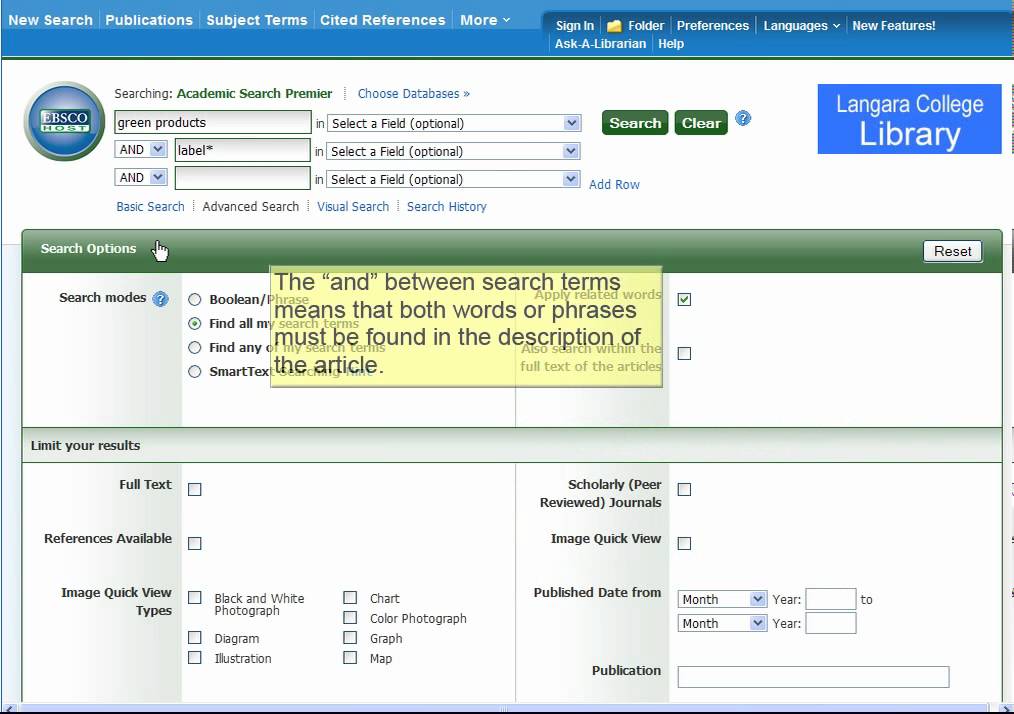This screenshot has width=1014, height=714.
Task: Open field dropdown for empty third row
Action: point(454,179)
